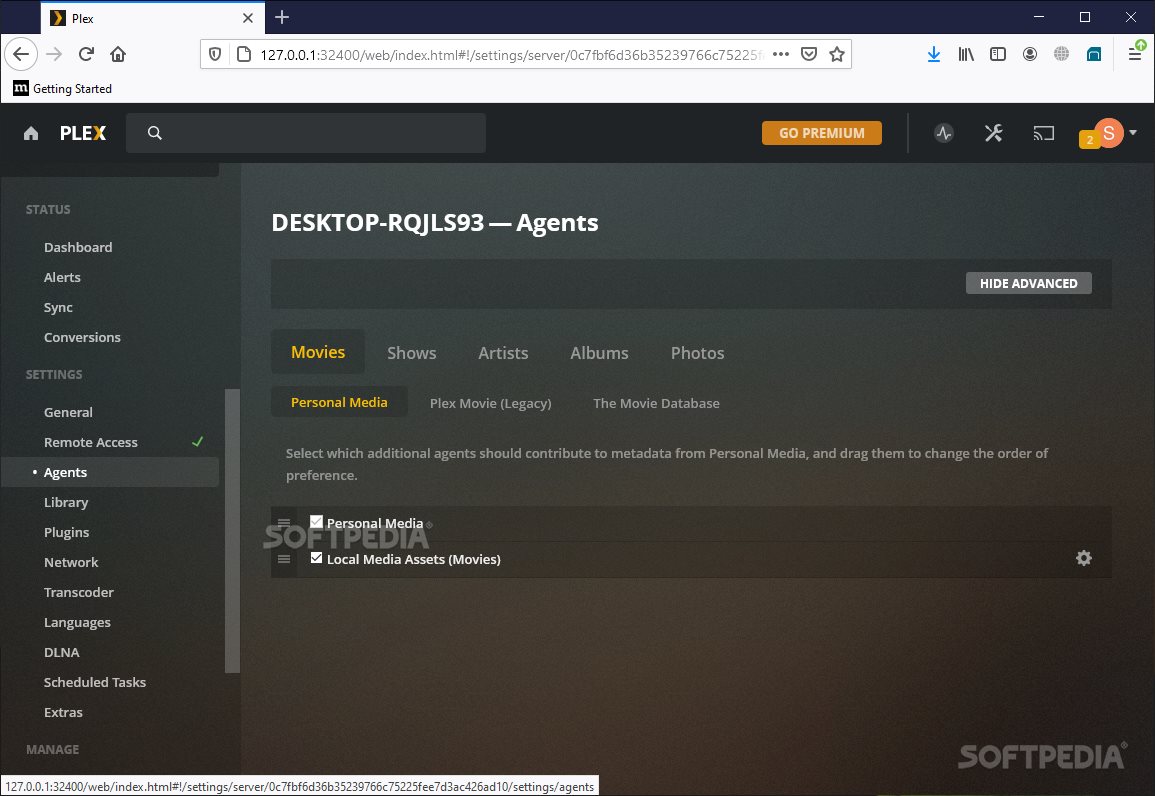Open Extras settings
Image resolution: width=1155 pixels, height=796 pixels.
tap(63, 712)
